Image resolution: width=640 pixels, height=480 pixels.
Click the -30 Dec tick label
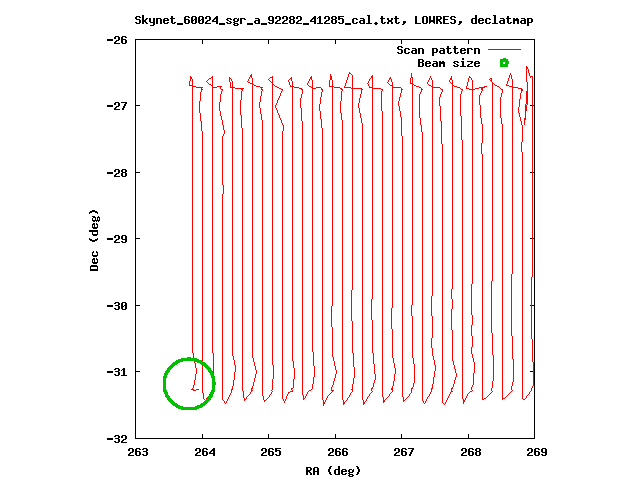pyautogui.click(x=117, y=306)
